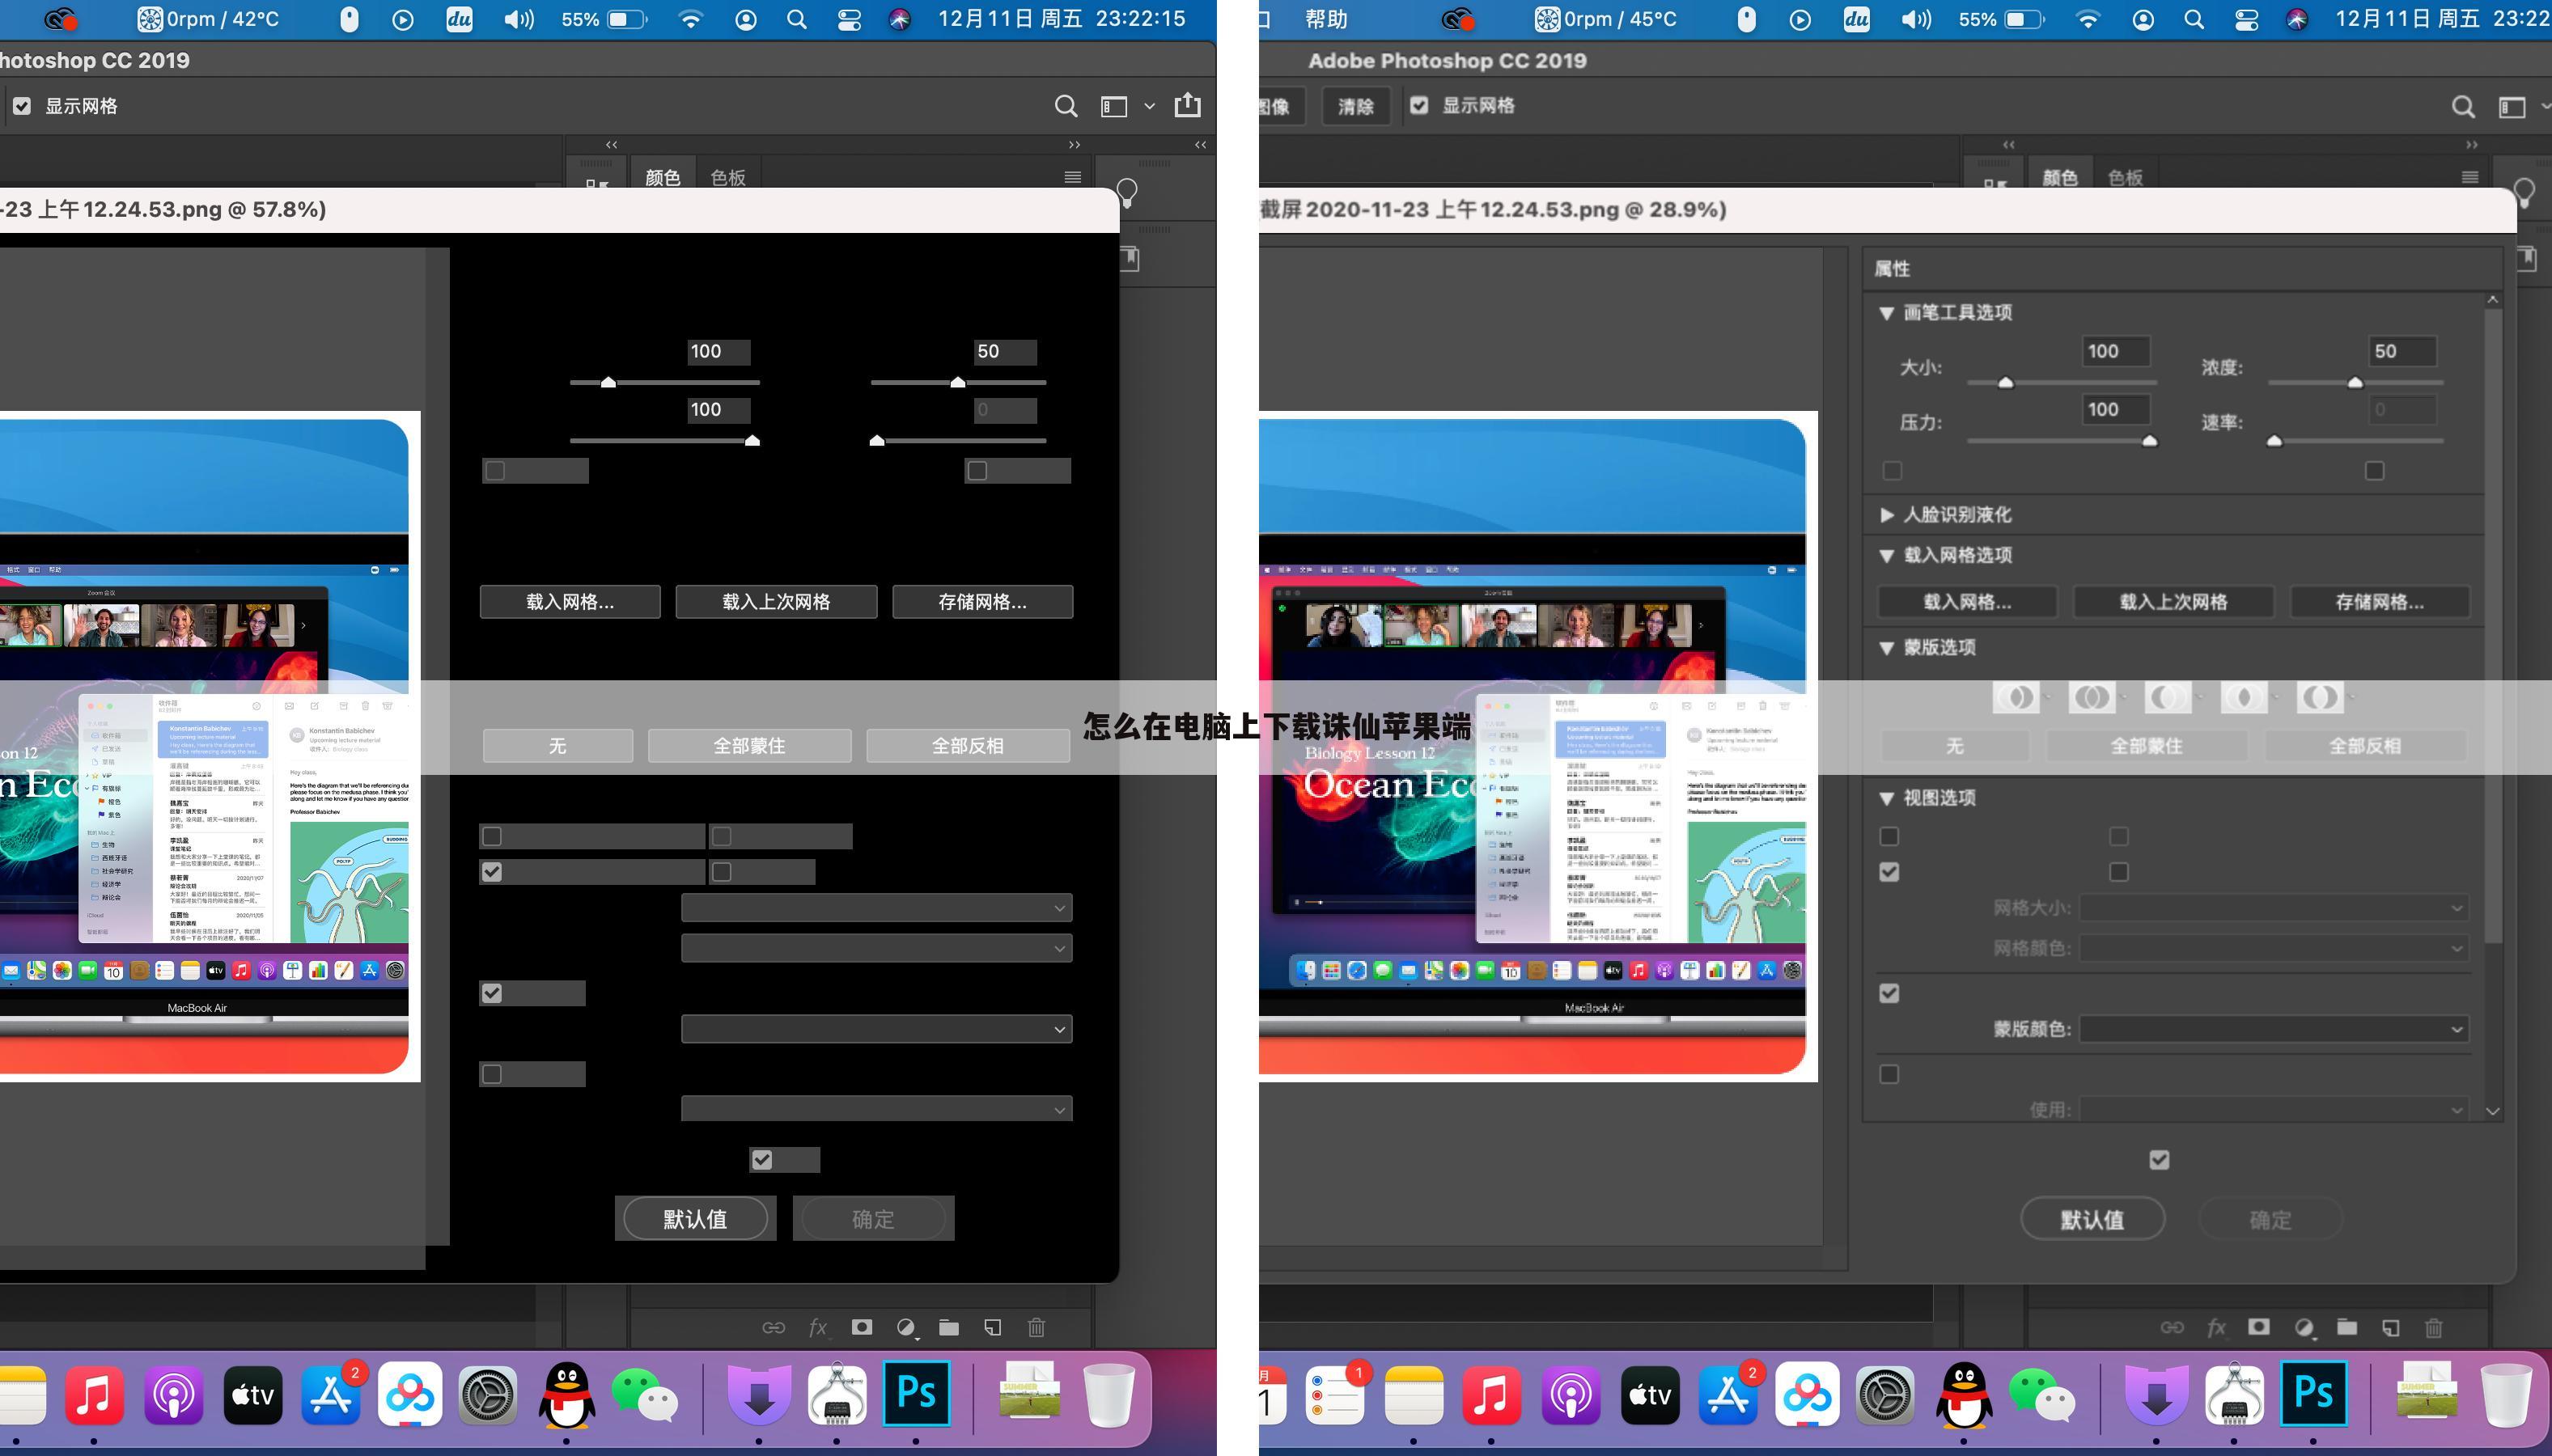Click the search magnifier in left Photoshop options bar
Image resolution: width=2552 pixels, height=1456 pixels.
[1066, 106]
